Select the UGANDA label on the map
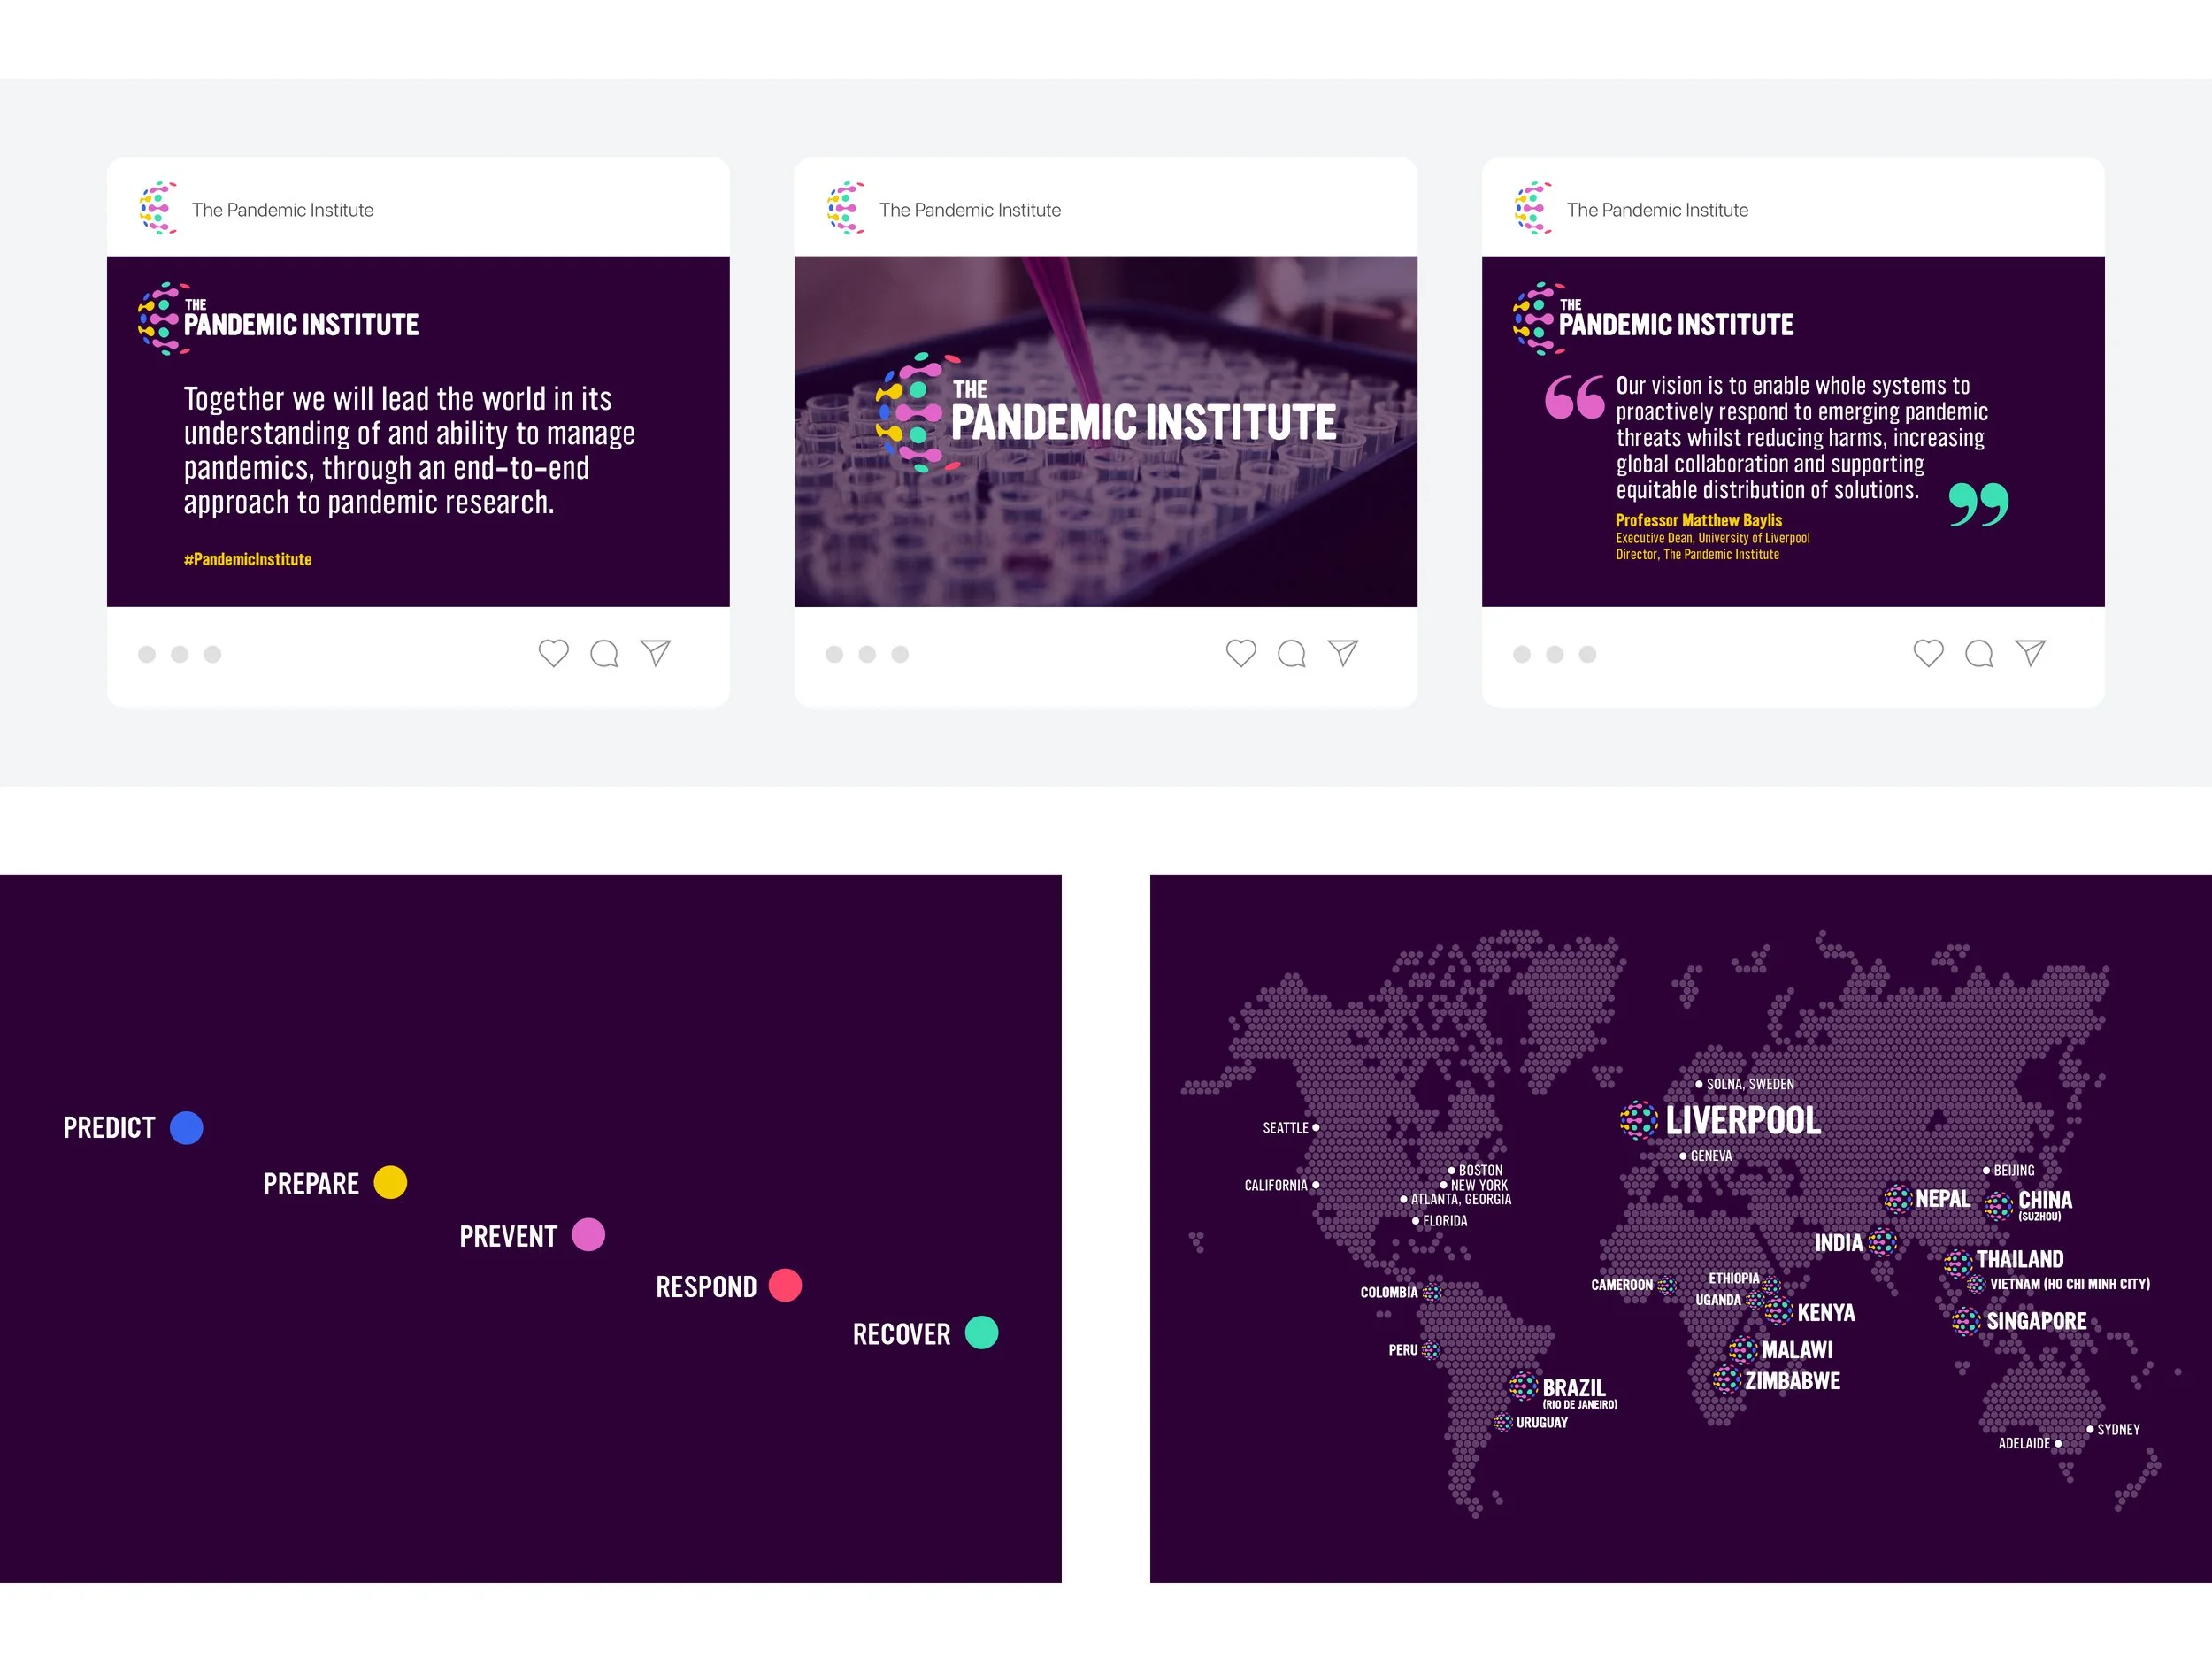 [1718, 1300]
